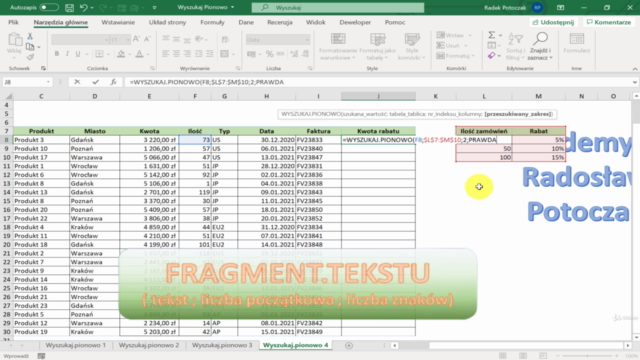Click the horizontal scrollbar at bottom
Screen dimensions: 640x360
coord(511,345)
